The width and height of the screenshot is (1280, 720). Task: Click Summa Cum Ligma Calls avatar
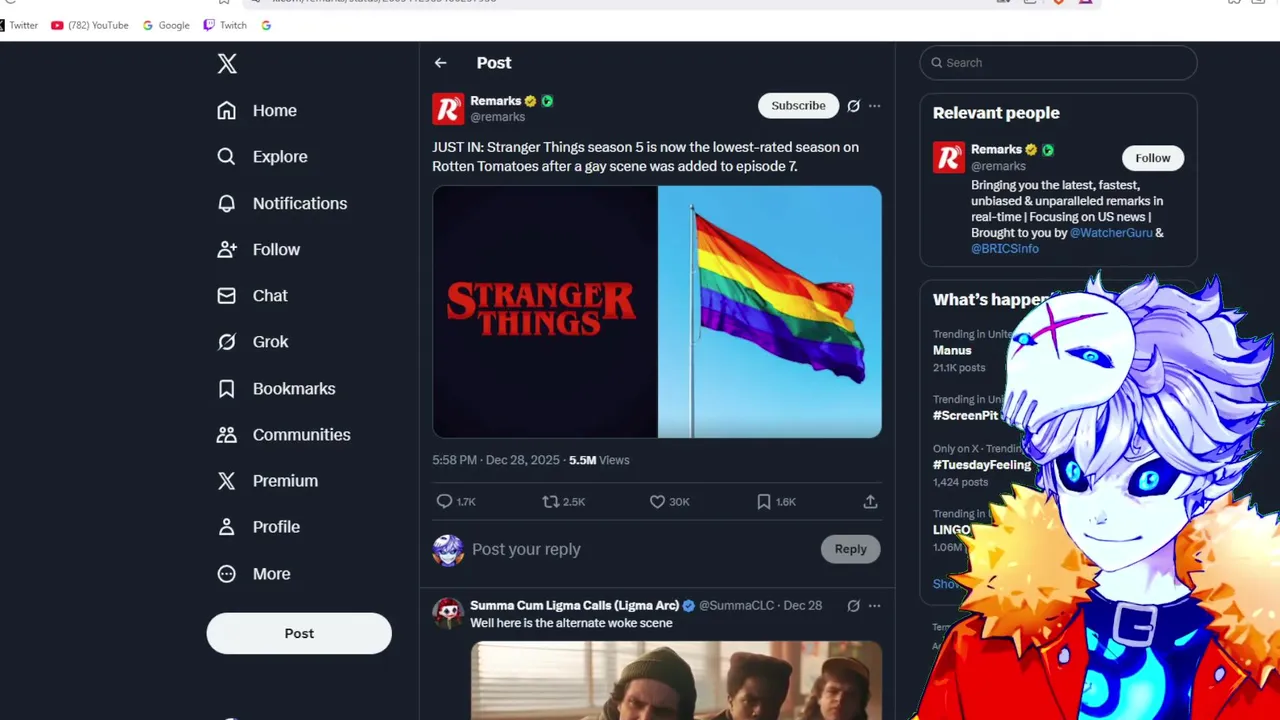click(448, 612)
